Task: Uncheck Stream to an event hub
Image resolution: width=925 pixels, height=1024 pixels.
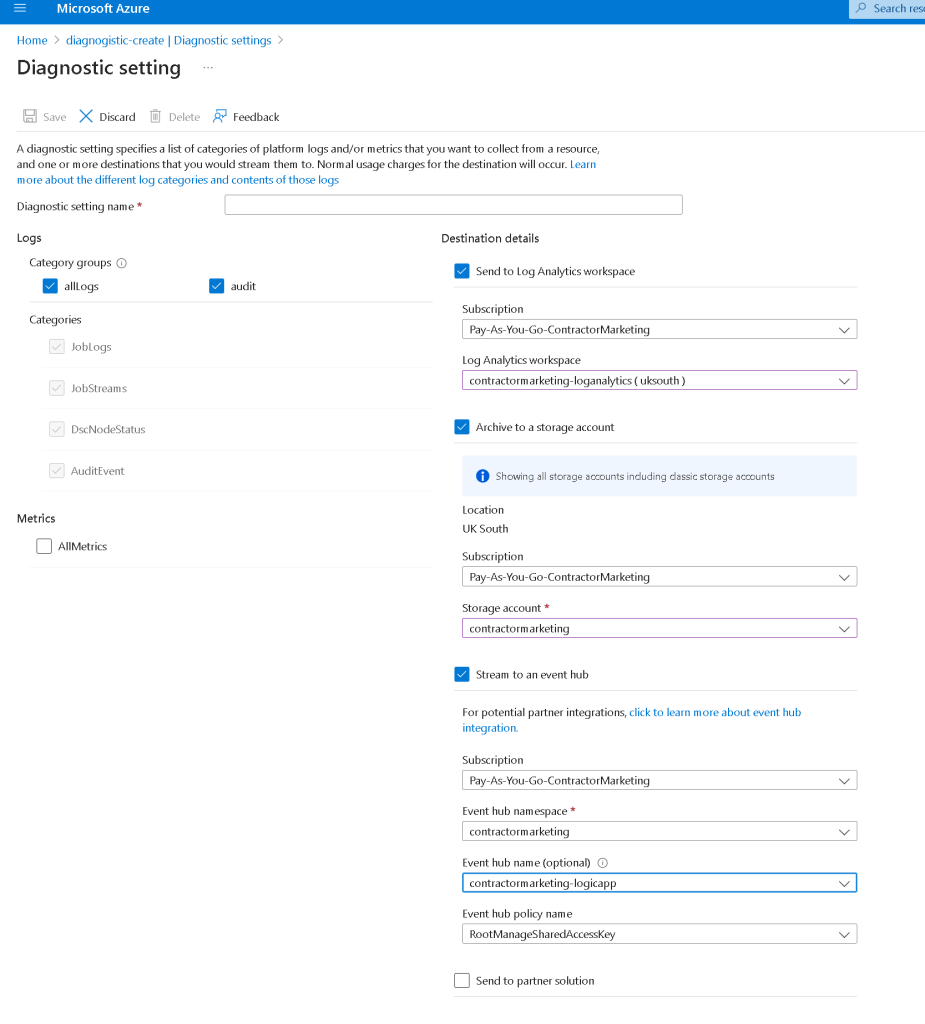Action: (462, 675)
